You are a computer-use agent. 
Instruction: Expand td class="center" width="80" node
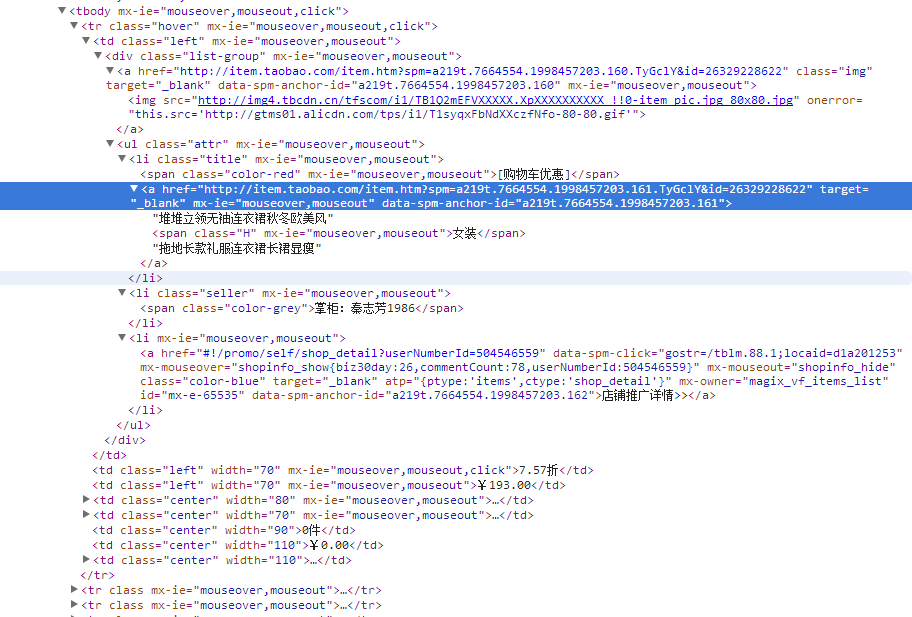[x=86, y=500]
